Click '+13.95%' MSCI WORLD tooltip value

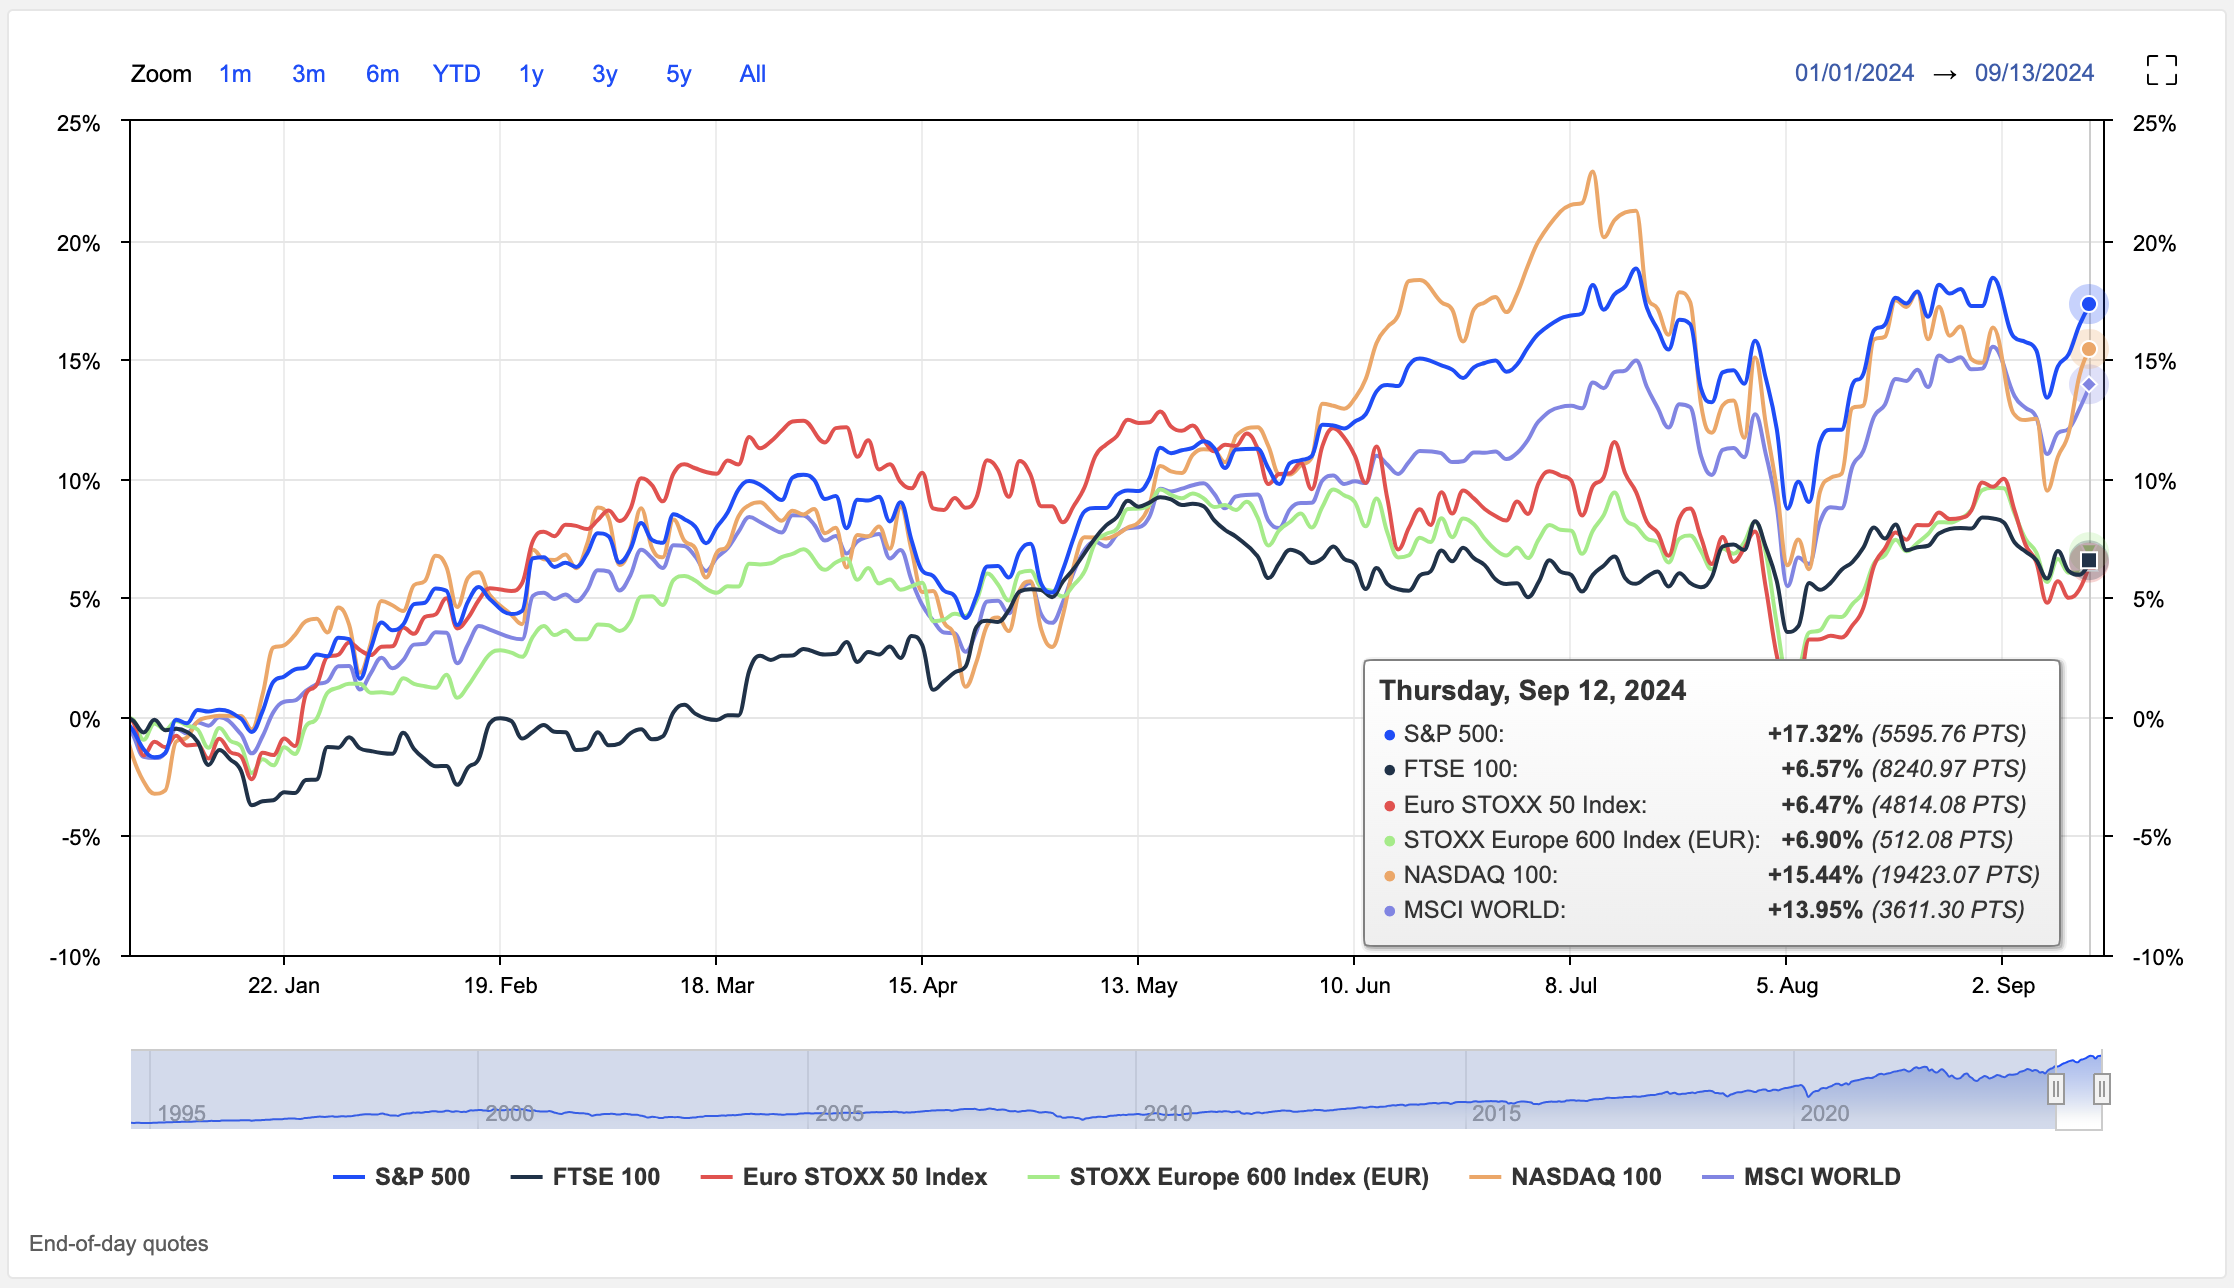1814,910
